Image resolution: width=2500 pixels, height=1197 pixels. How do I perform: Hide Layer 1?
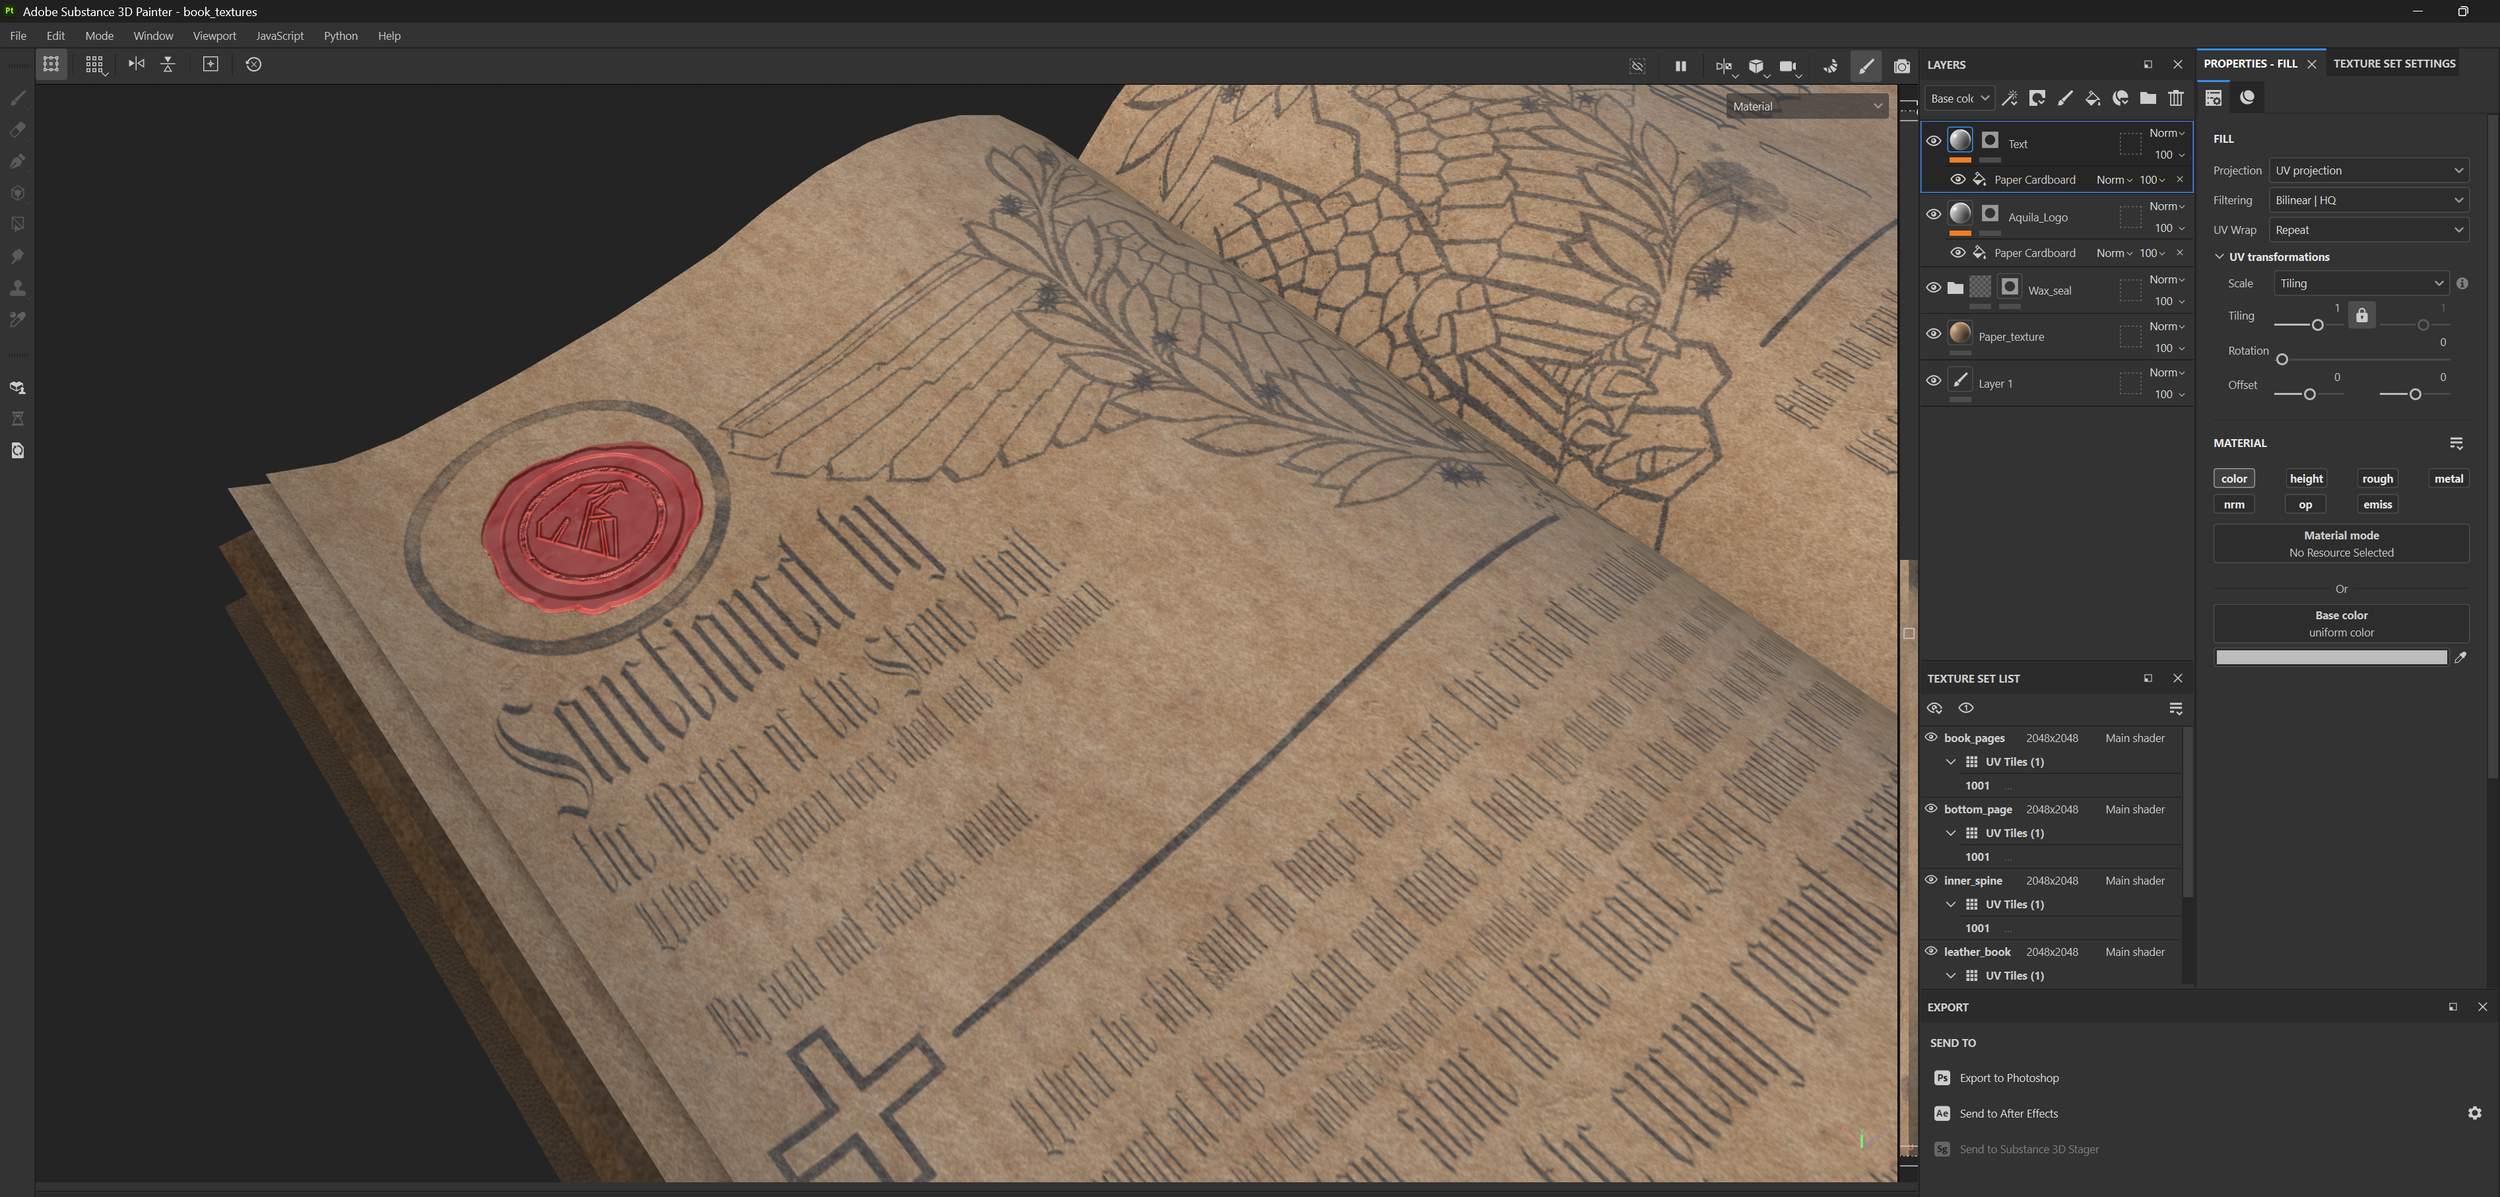[1933, 381]
